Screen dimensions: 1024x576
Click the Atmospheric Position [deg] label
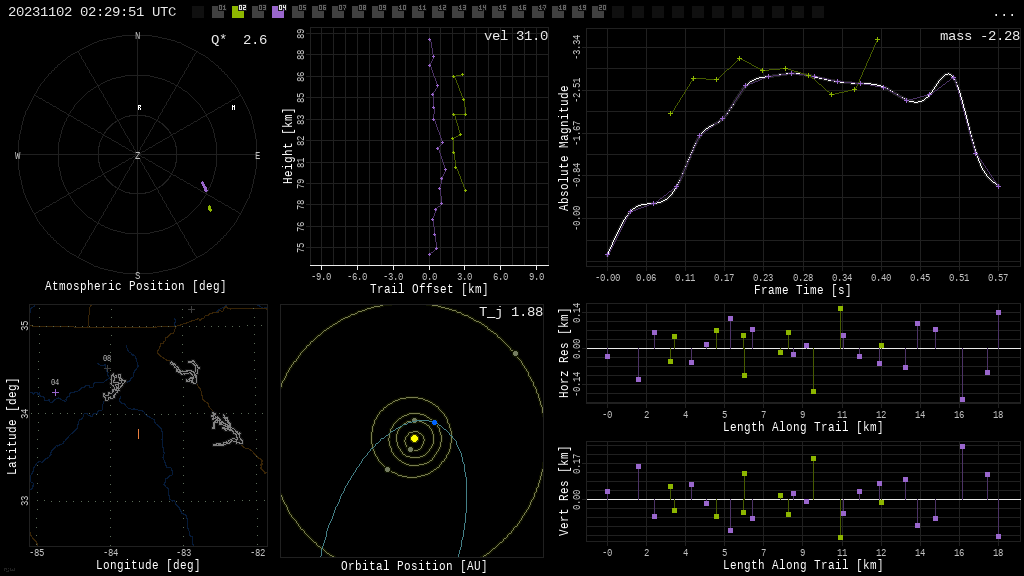(135, 286)
